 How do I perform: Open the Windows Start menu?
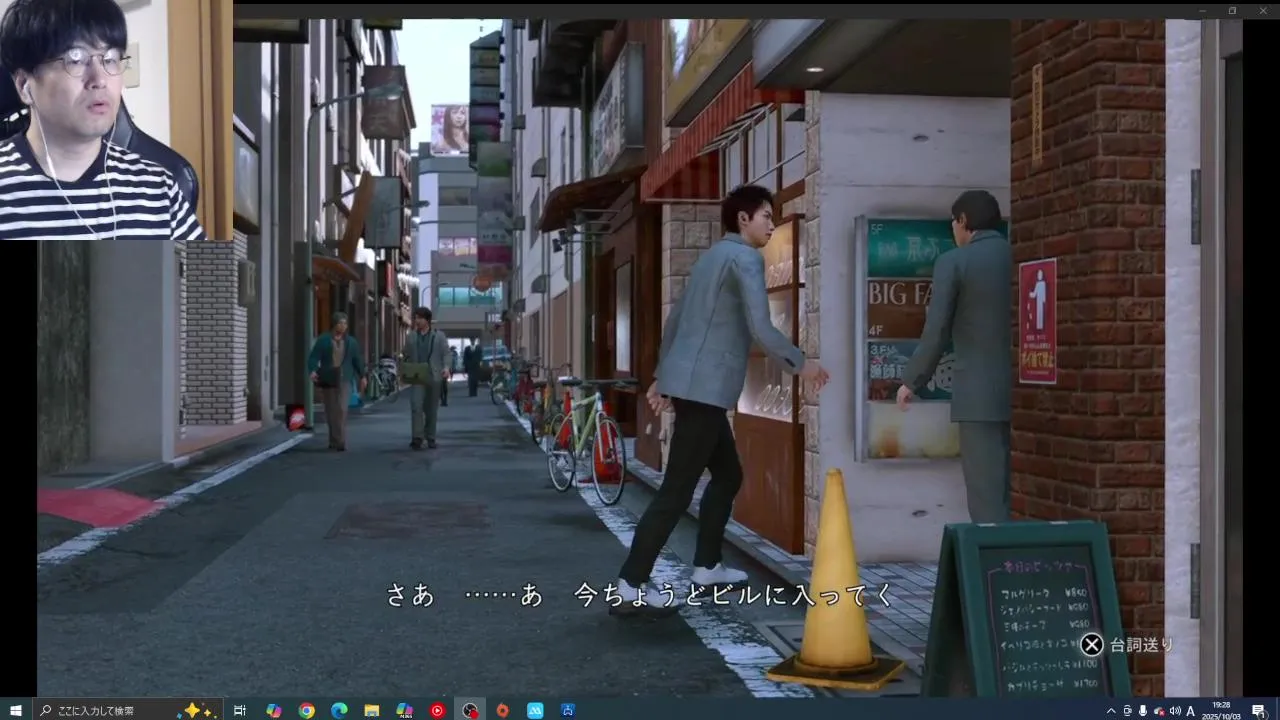click(16, 710)
